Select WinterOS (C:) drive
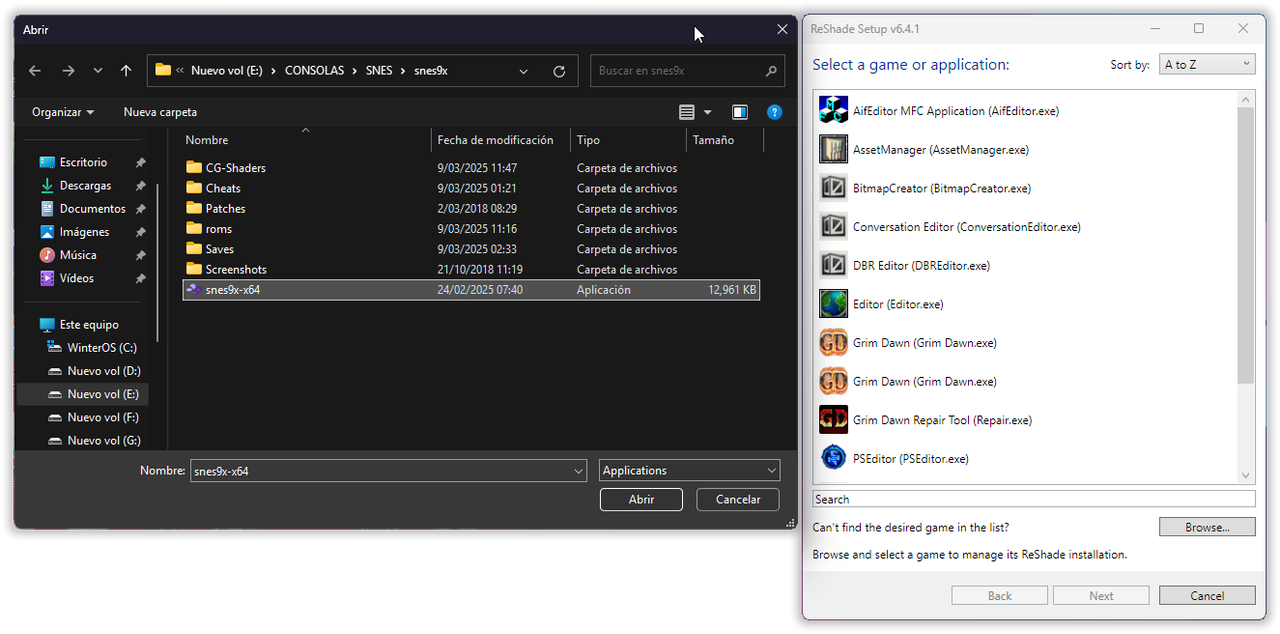 (x=102, y=348)
